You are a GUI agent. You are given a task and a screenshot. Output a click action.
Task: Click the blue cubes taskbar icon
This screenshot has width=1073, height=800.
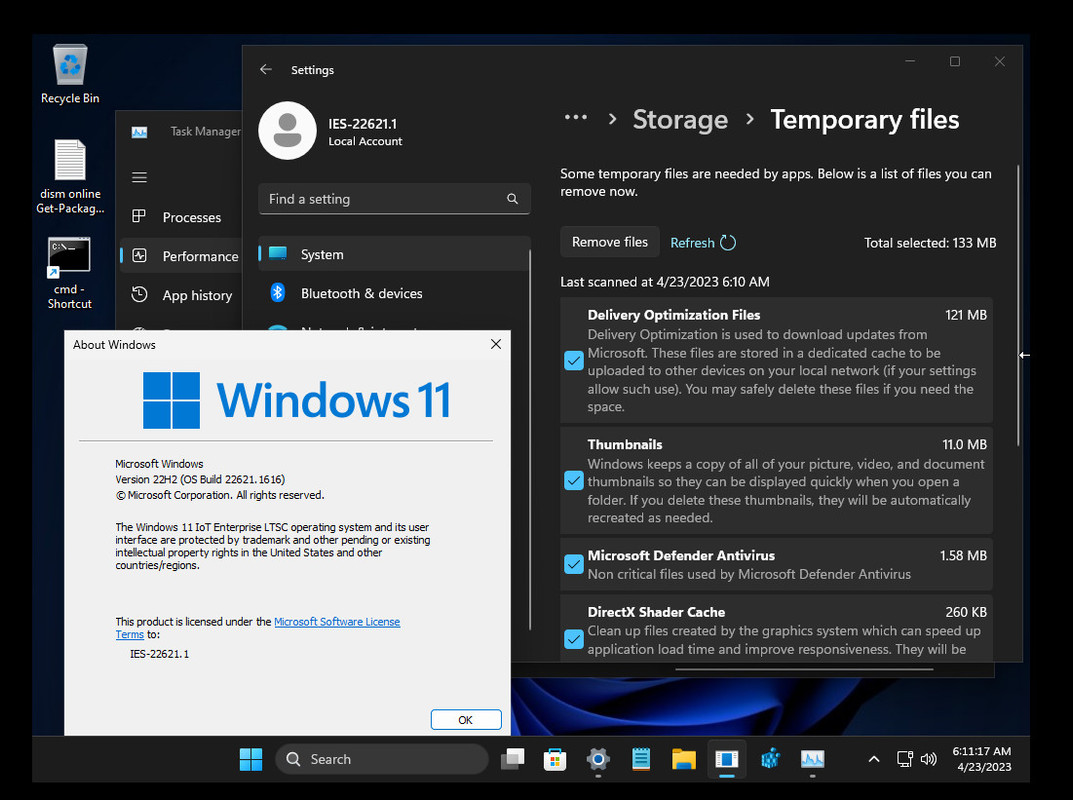pyautogui.click(x=770, y=759)
